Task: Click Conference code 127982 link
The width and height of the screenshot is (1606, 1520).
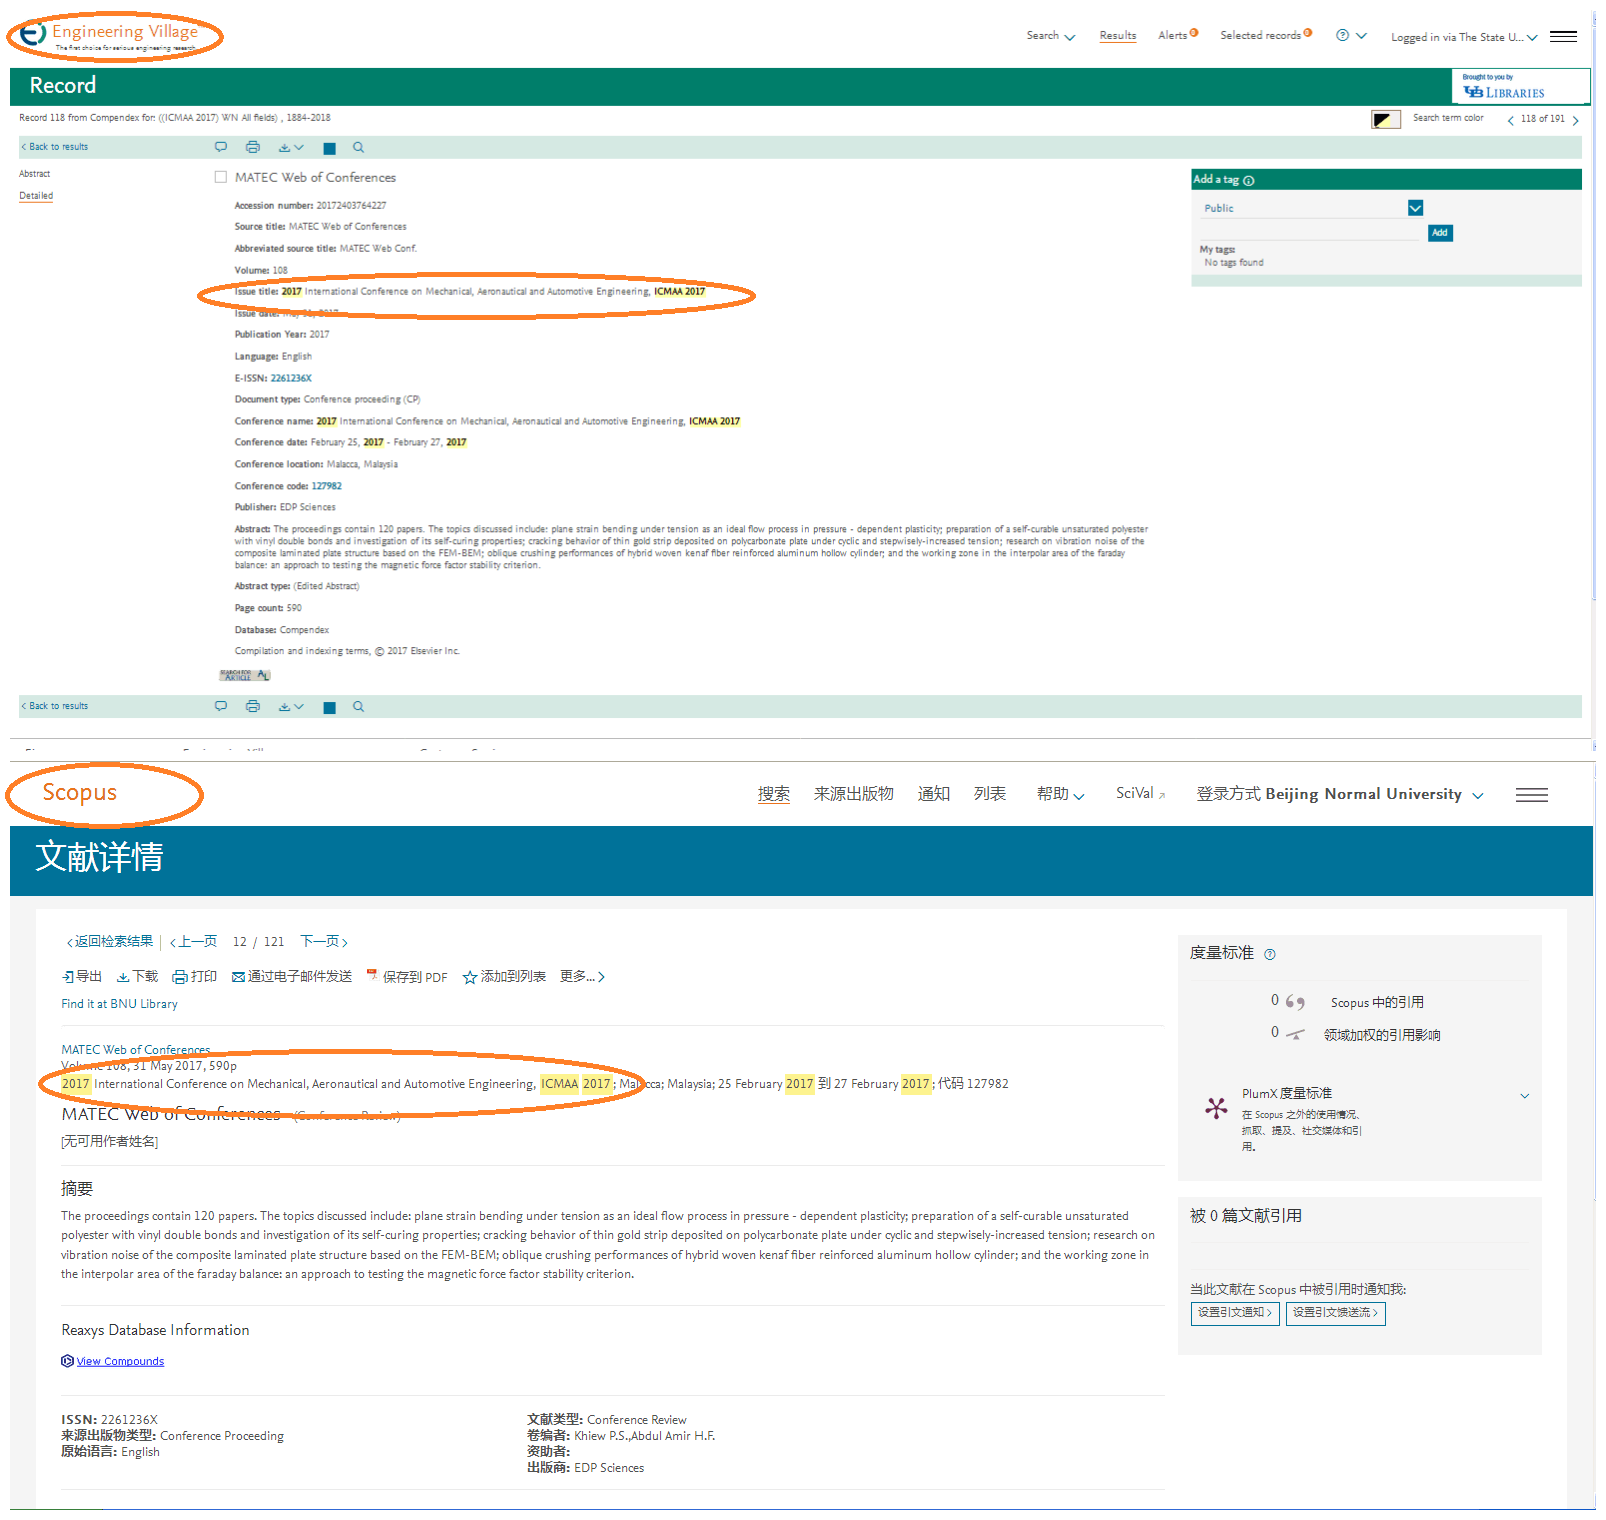Action: click(327, 486)
